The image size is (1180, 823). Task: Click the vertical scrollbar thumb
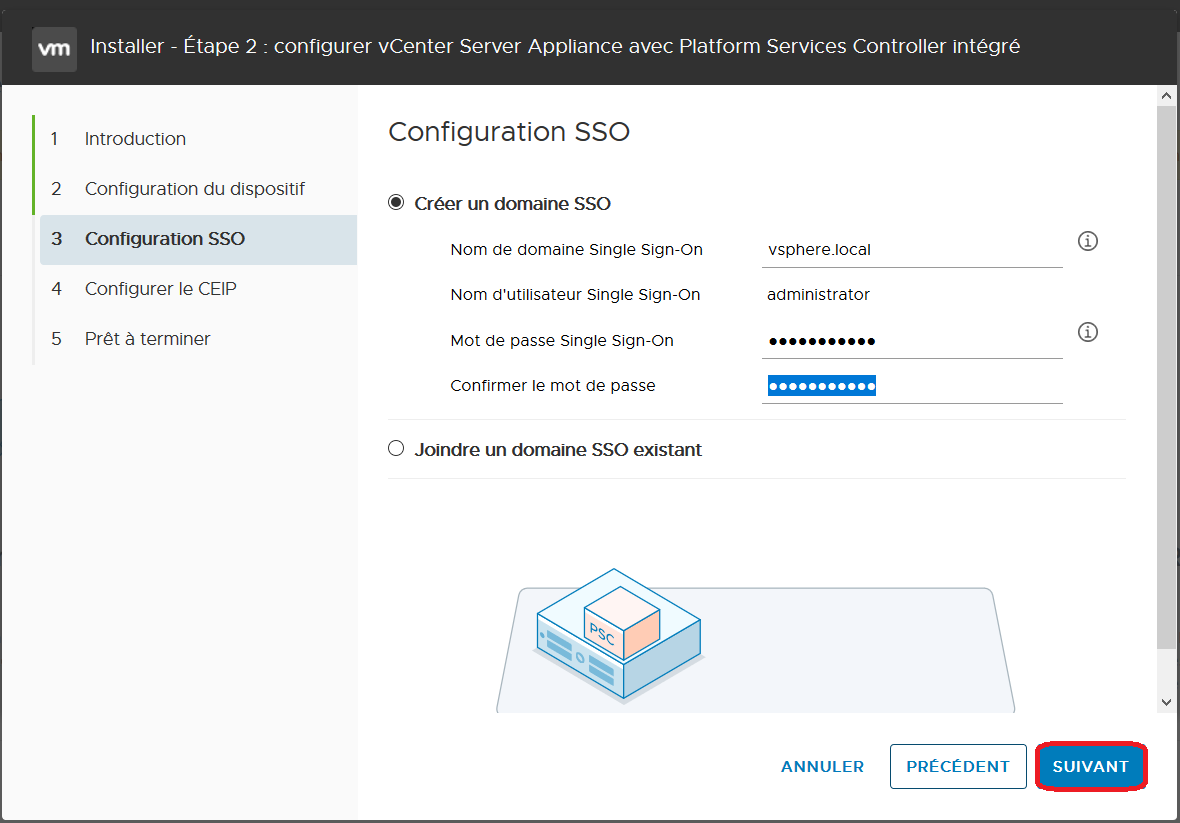[1166, 376]
